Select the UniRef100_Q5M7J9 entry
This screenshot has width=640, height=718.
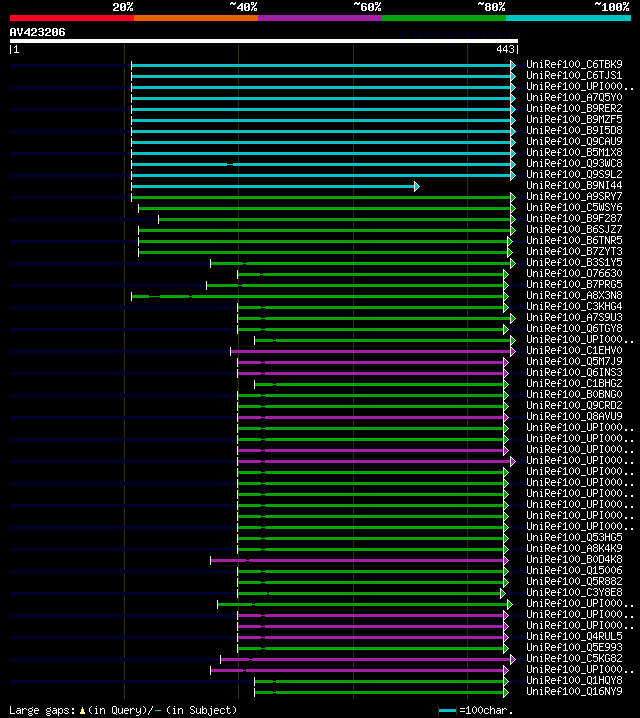pos(574,361)
